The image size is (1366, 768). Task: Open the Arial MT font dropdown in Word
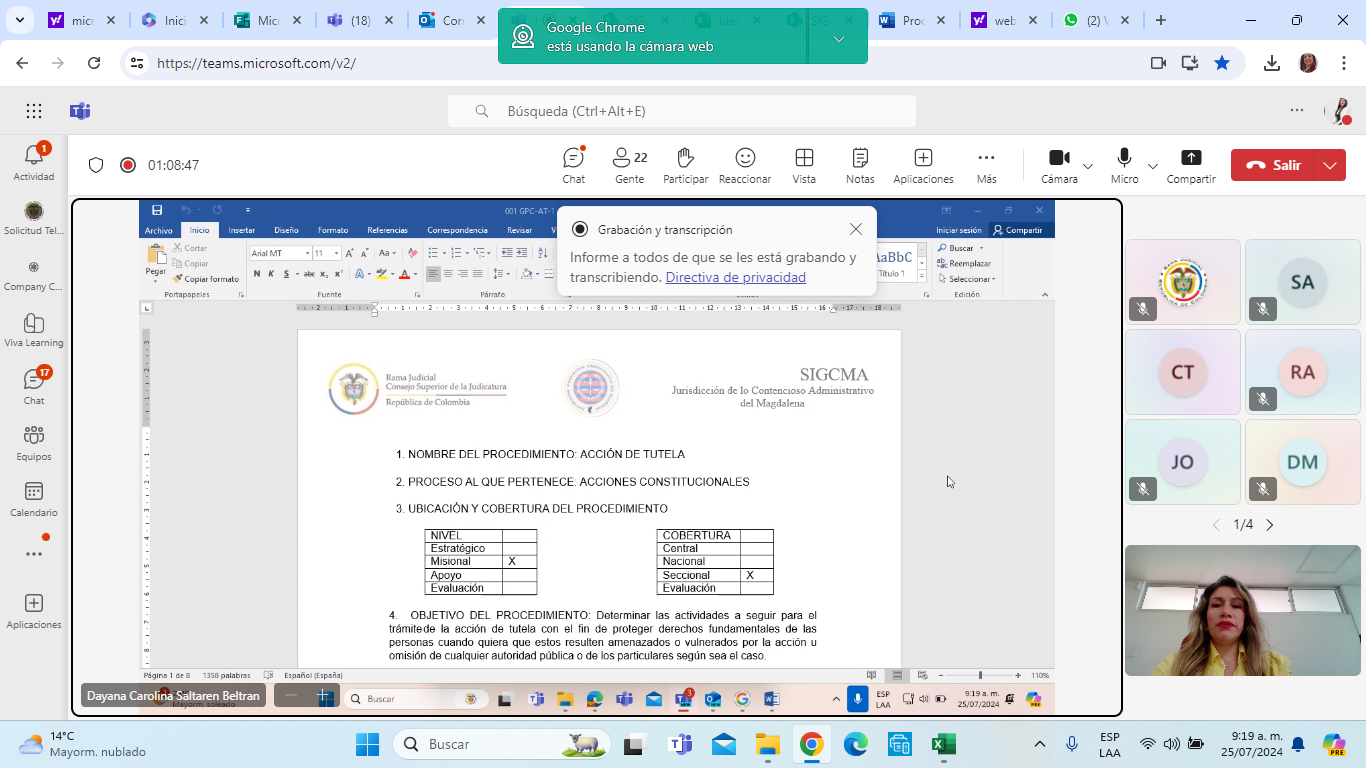308,253
